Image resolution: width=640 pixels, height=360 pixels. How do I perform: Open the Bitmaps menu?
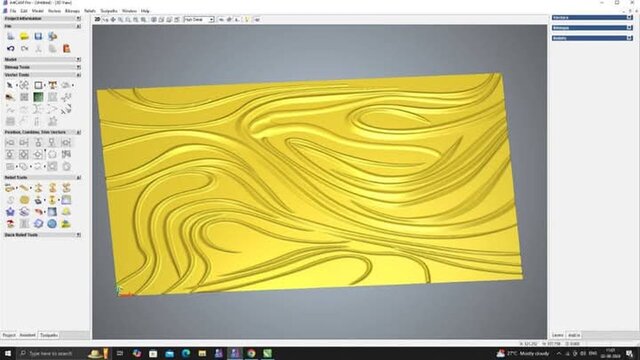point(72,11)
